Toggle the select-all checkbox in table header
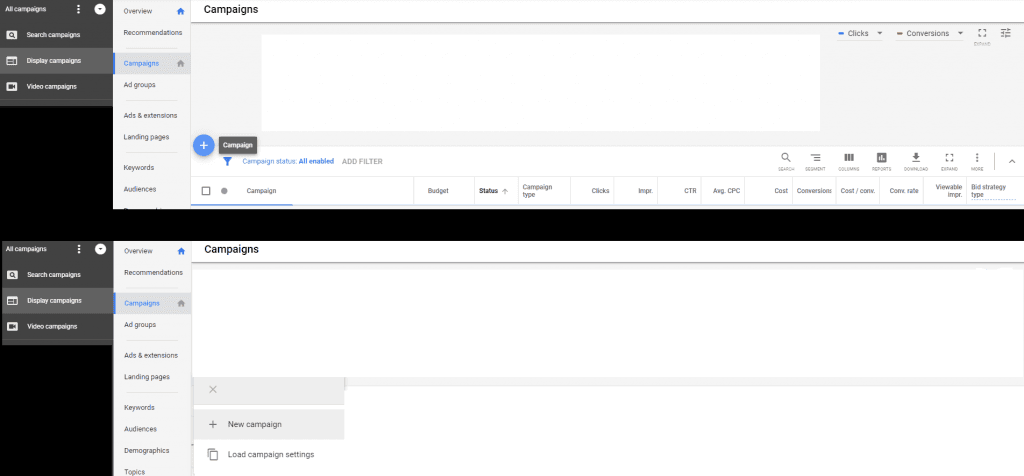The width and height of the screenshot is (1024, 476). pos(206,191)
